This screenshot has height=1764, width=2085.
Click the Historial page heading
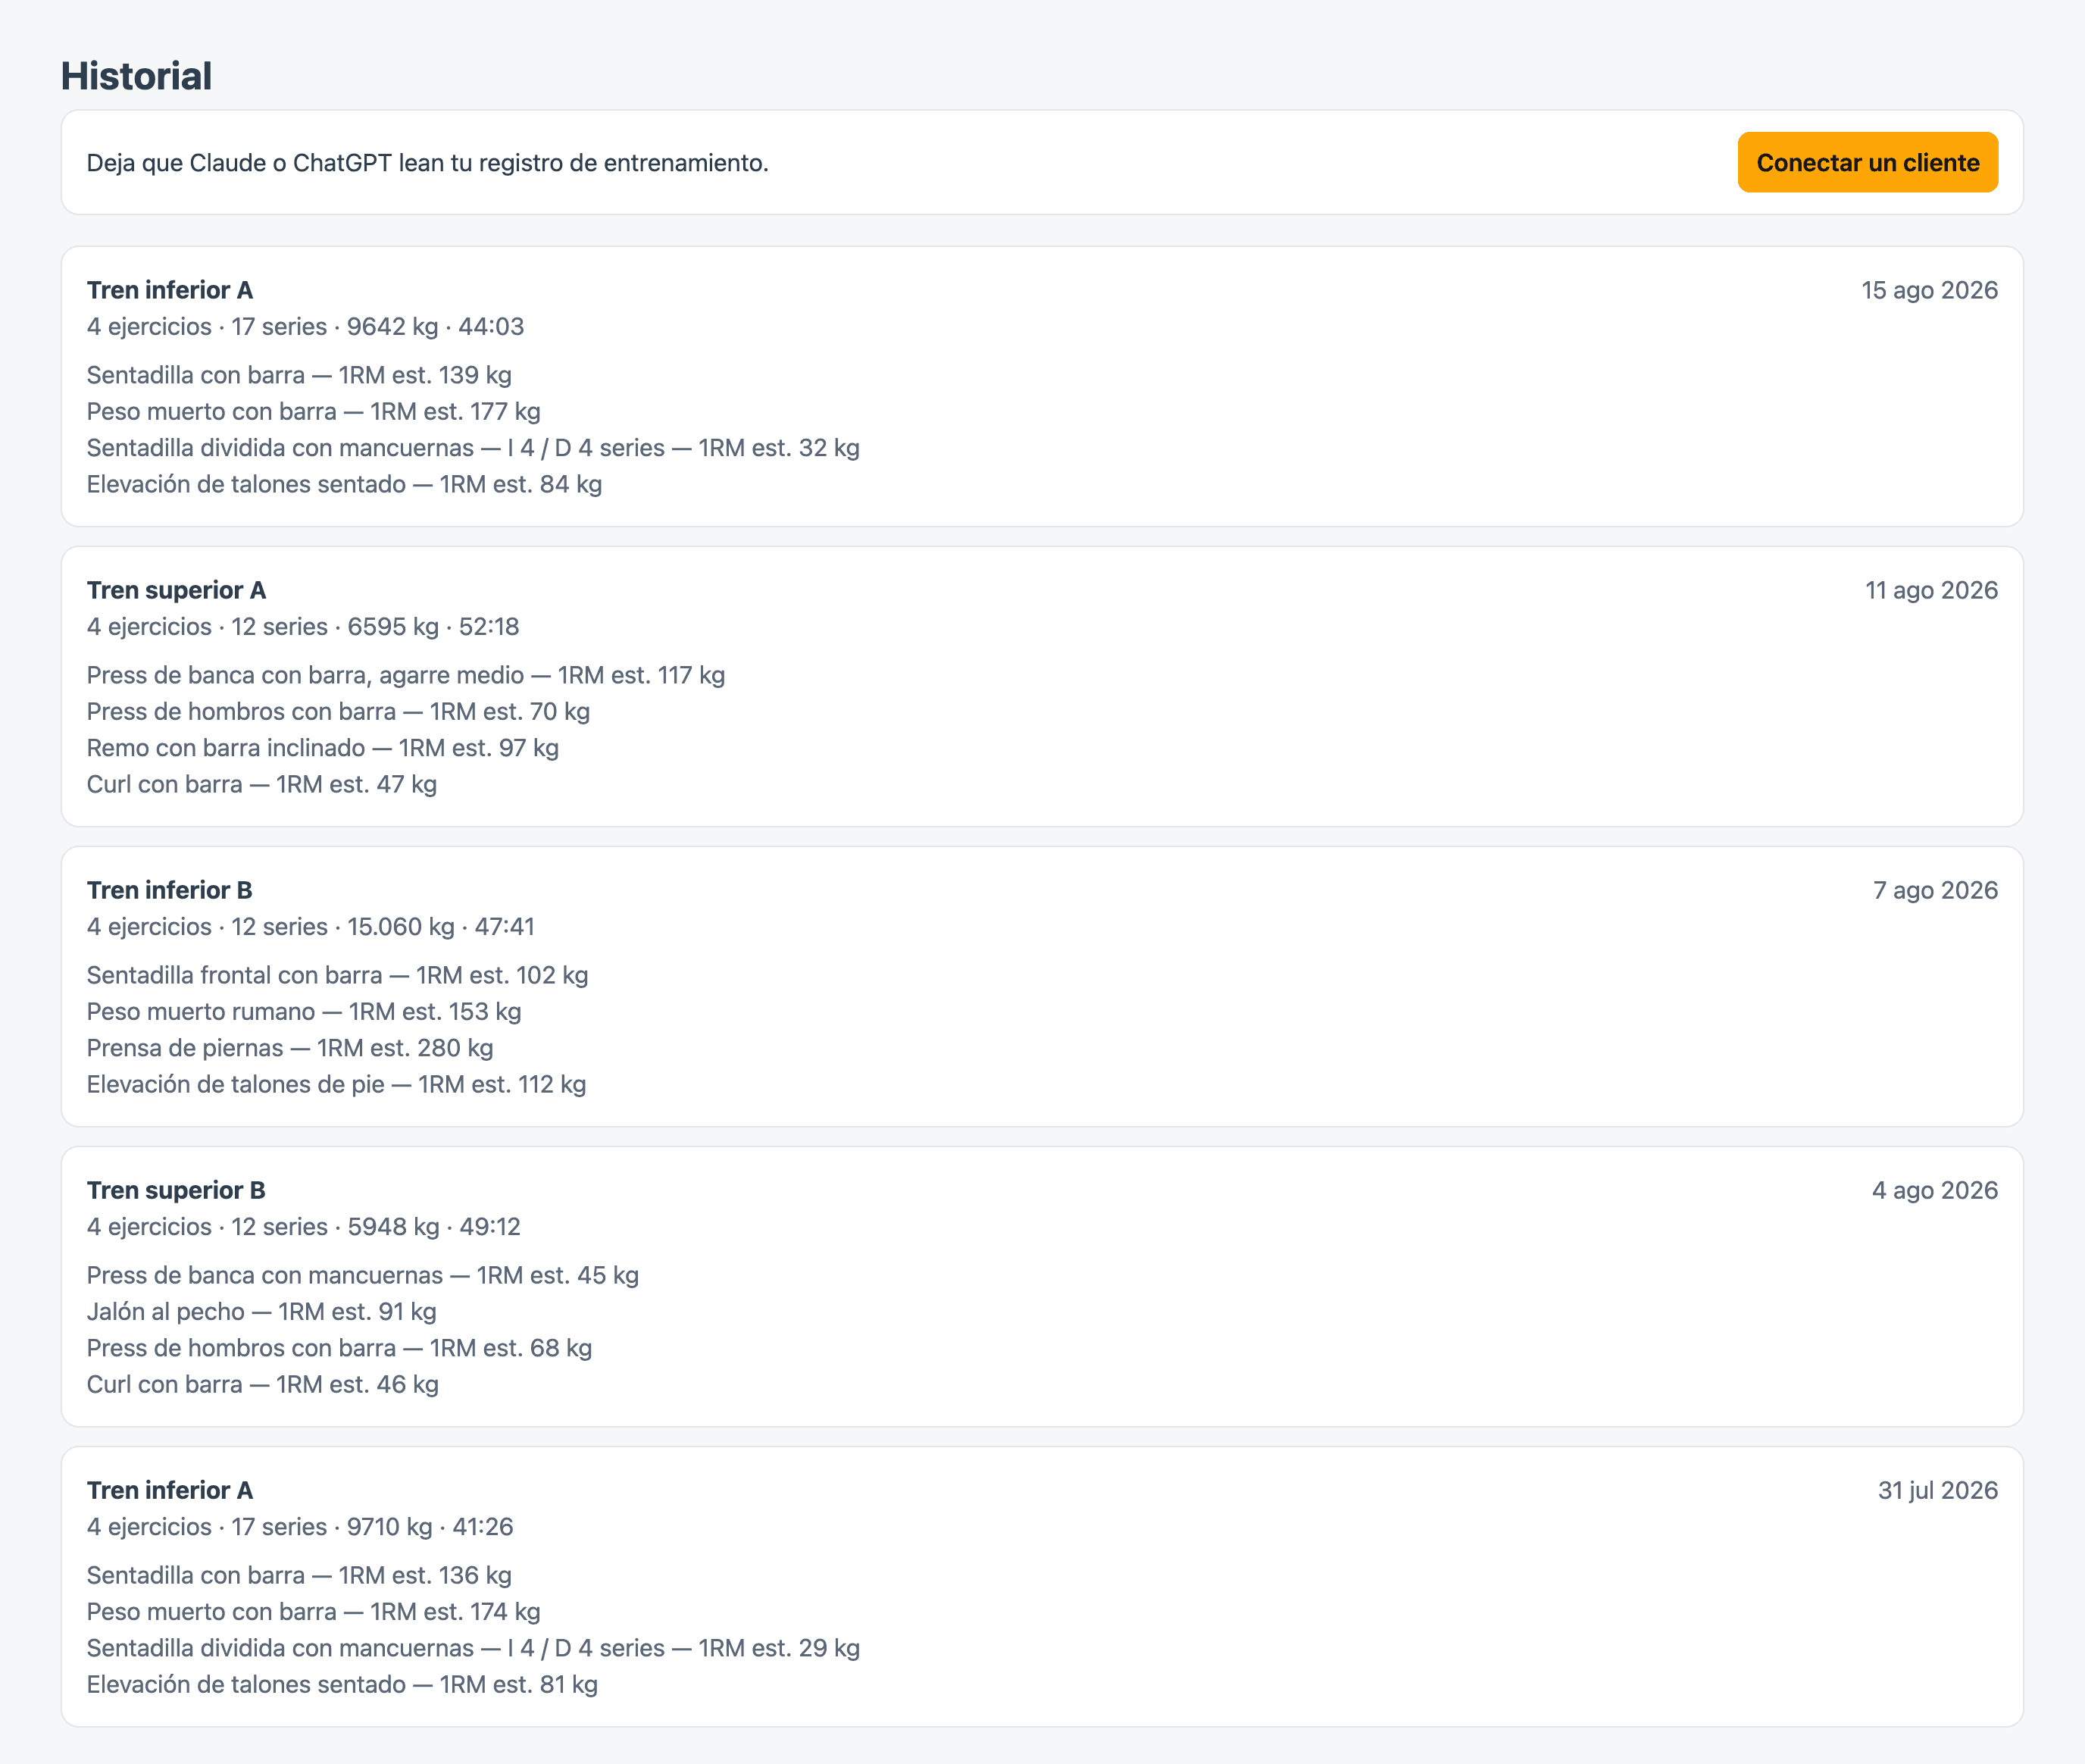pos(136,76)
